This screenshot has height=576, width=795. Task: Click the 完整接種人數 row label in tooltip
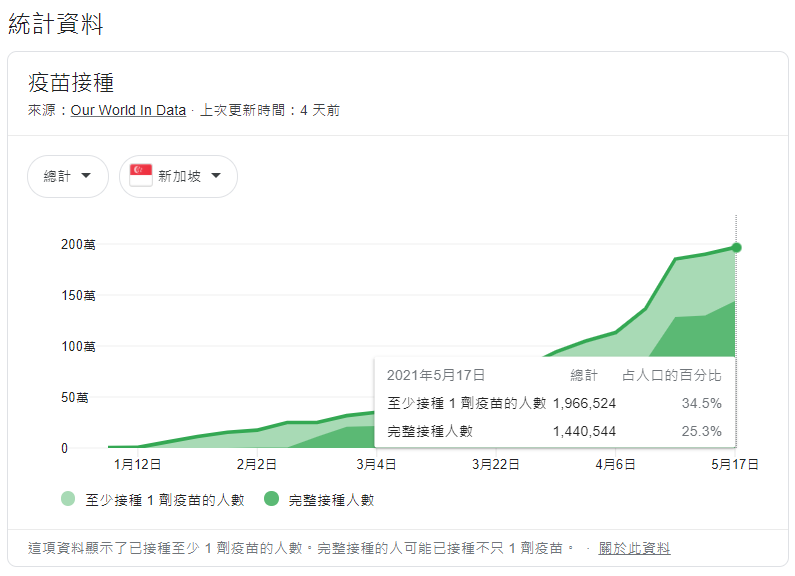[x=430, y=431]
